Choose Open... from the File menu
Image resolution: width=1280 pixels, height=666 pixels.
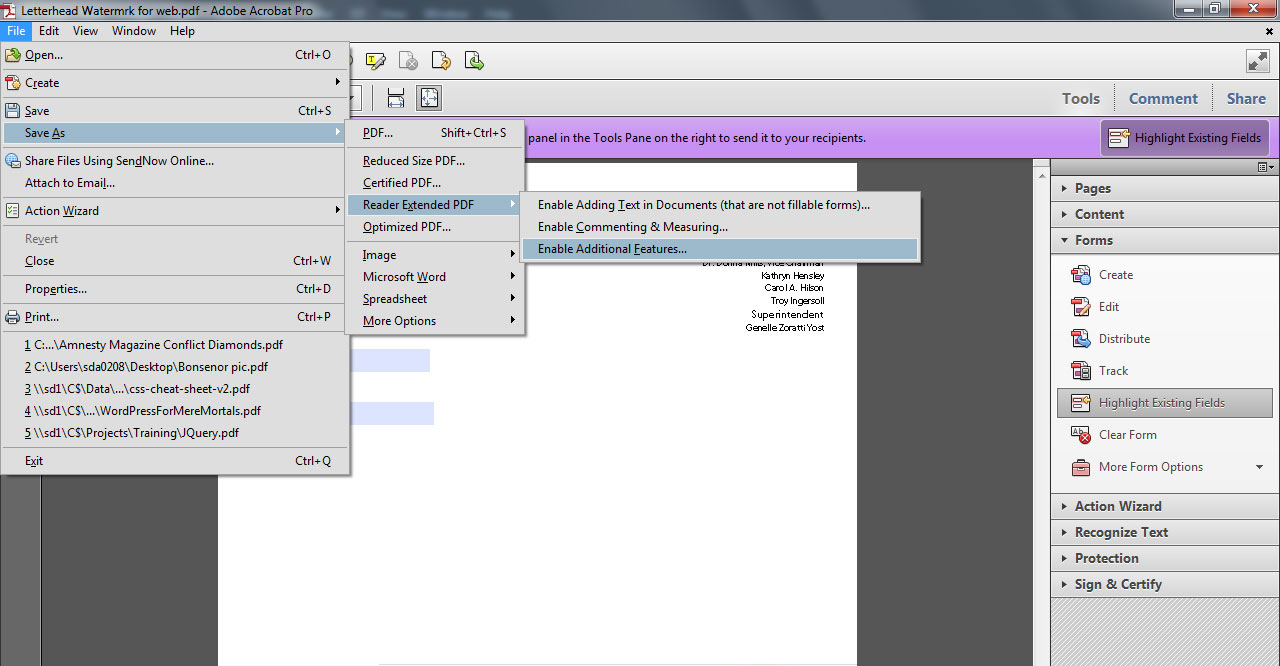(x=175, y=55)
